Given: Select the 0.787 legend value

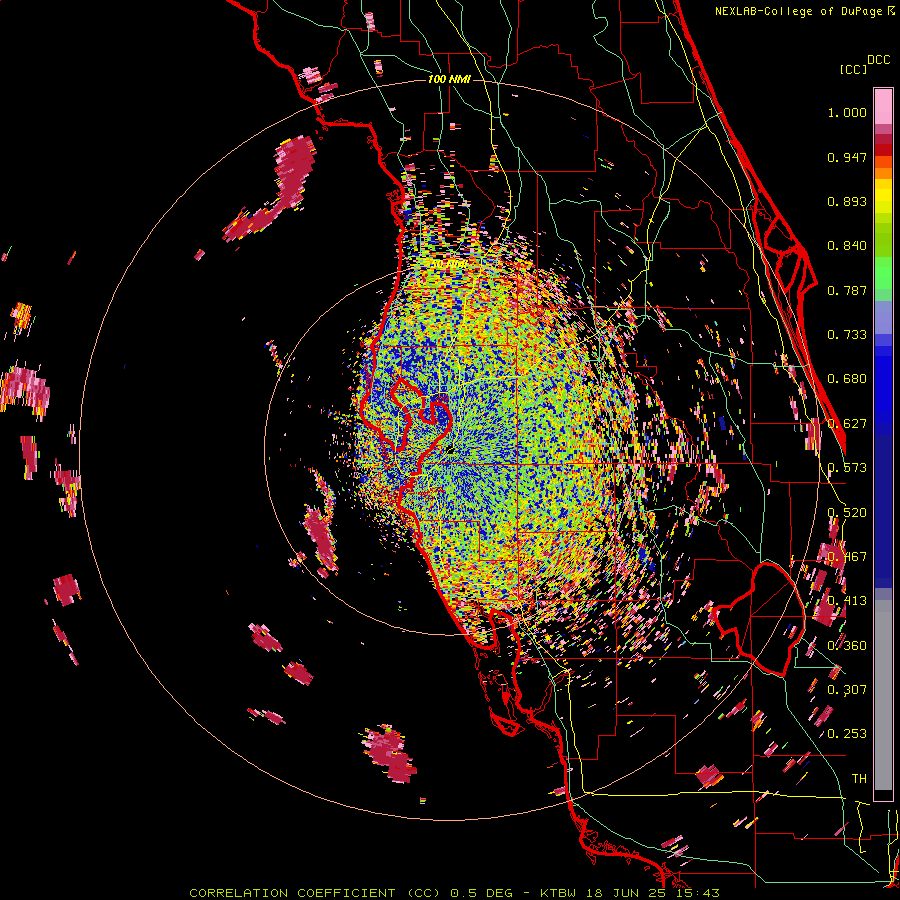Looking at the screenshot, I should 847,290.
